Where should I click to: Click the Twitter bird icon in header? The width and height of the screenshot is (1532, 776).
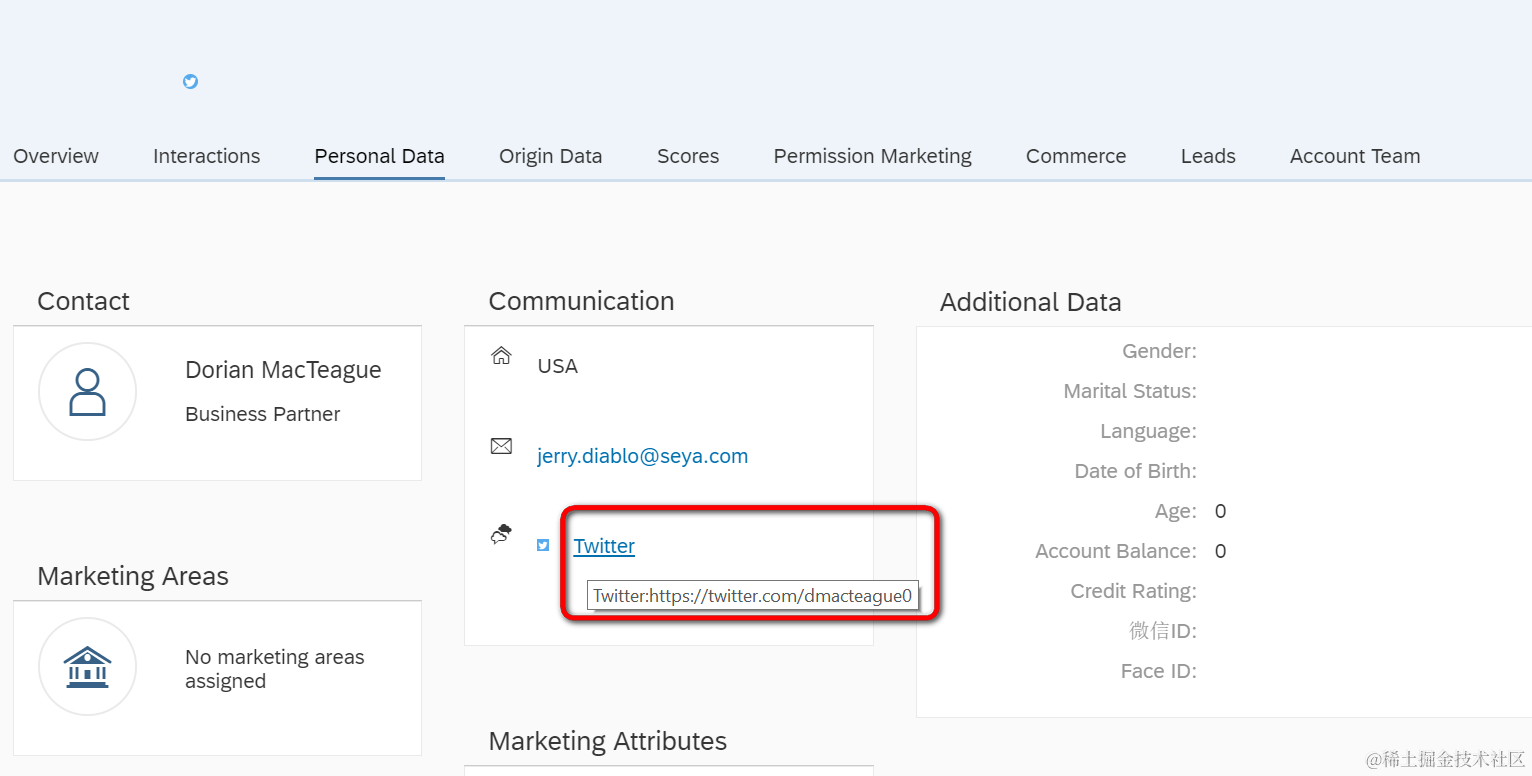click(x=190, y=81)
